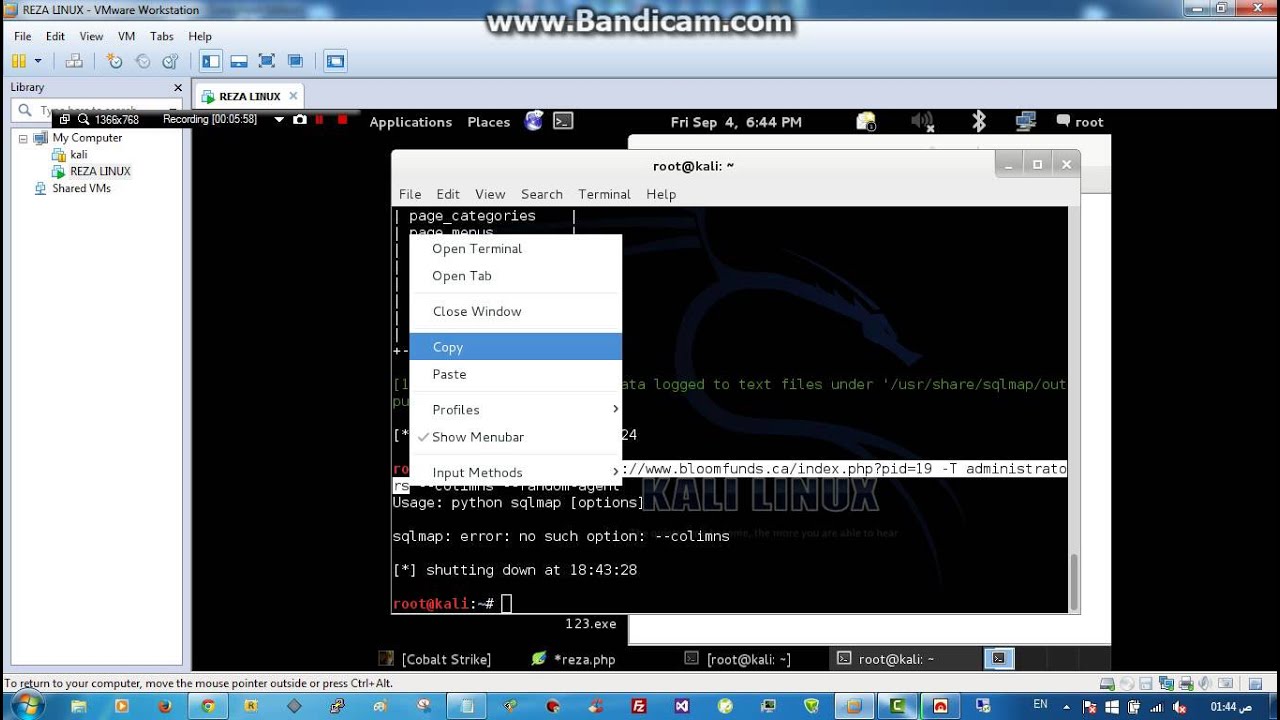This screenshot has height=720, width=1280.
Task: Click the EN language indicator
Action: [1040, 704]
